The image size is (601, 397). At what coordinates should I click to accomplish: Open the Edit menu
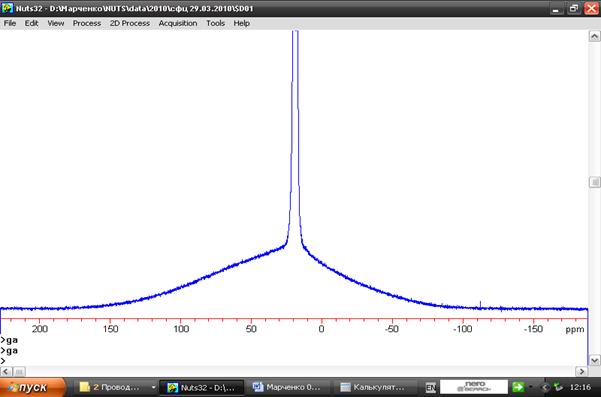(31, 23)
